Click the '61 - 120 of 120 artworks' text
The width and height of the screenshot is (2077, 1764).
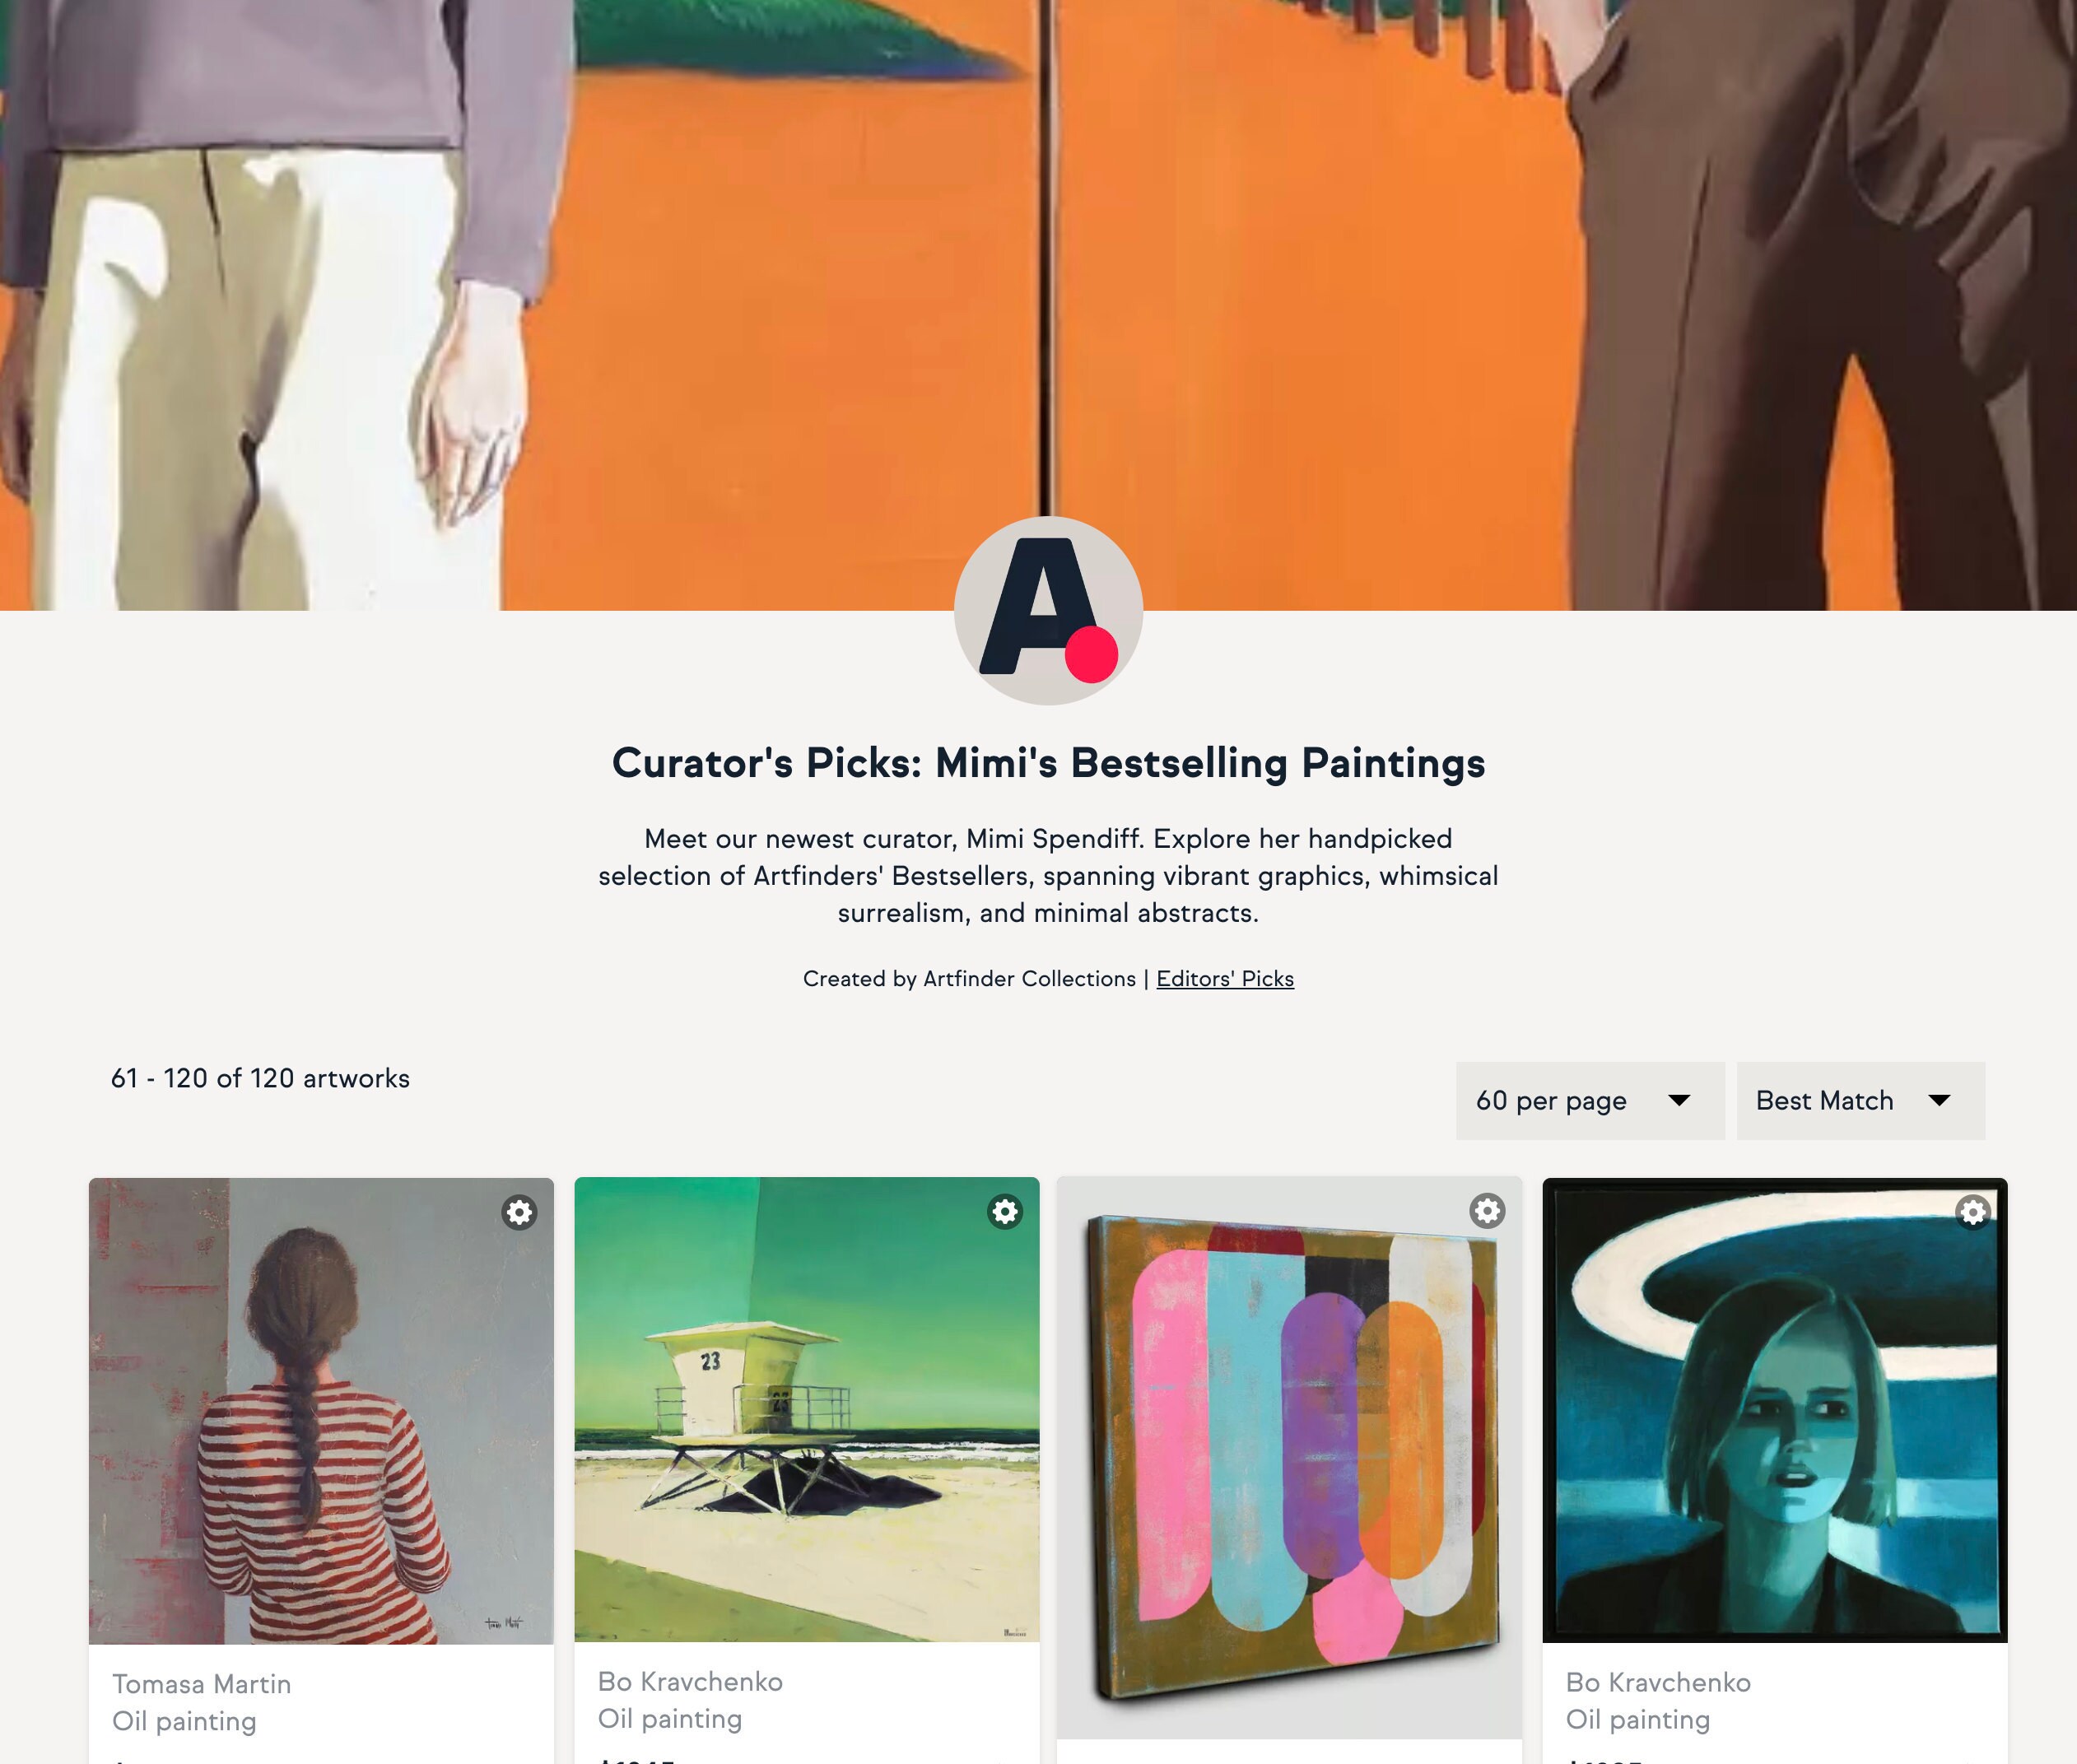click(x=260, y=1078)
